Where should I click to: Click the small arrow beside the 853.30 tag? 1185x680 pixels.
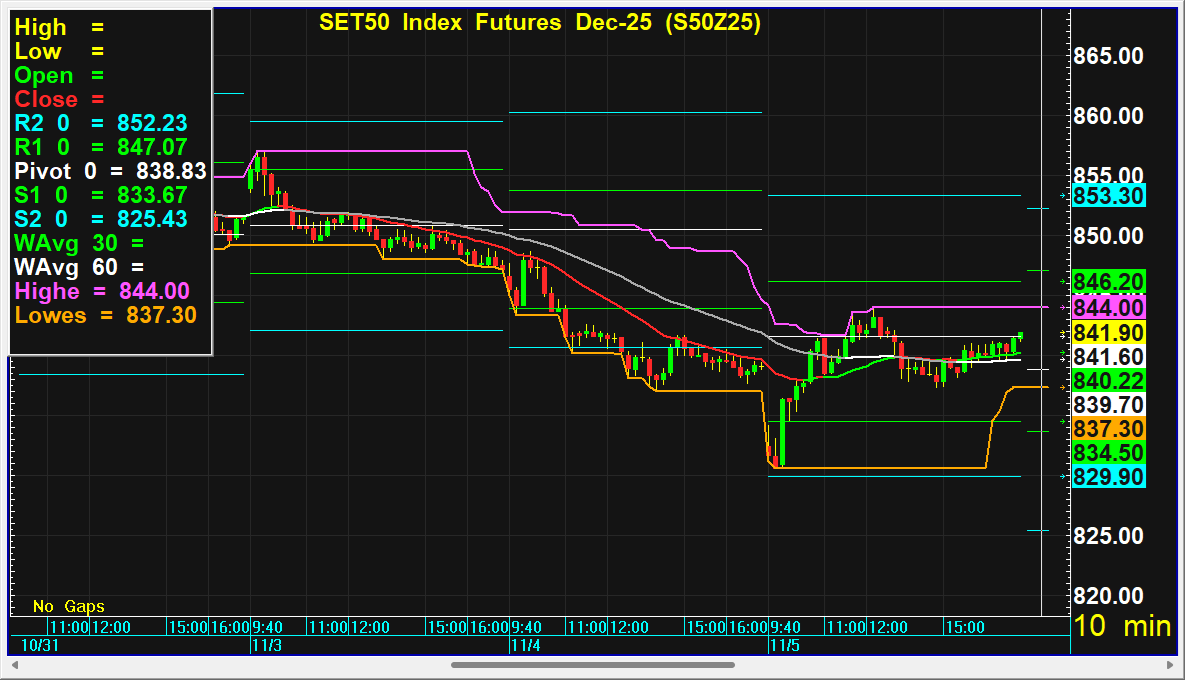click(x=1062, y=195)
